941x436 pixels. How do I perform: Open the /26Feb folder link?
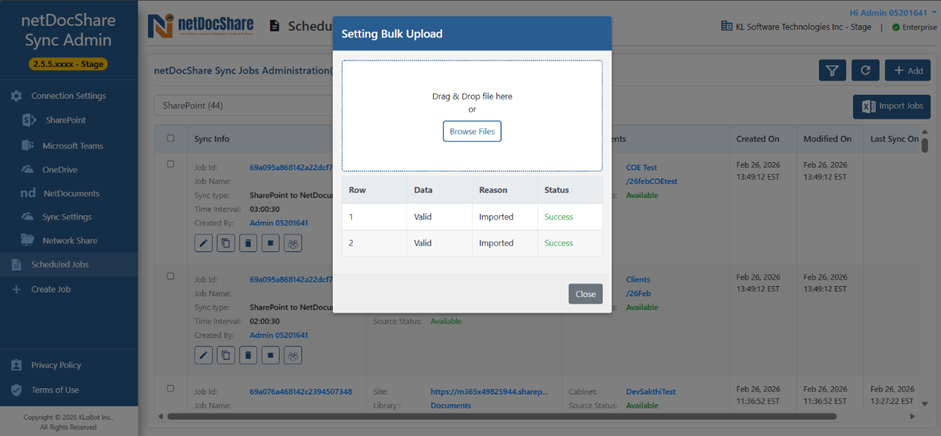(x=639, y=293)
